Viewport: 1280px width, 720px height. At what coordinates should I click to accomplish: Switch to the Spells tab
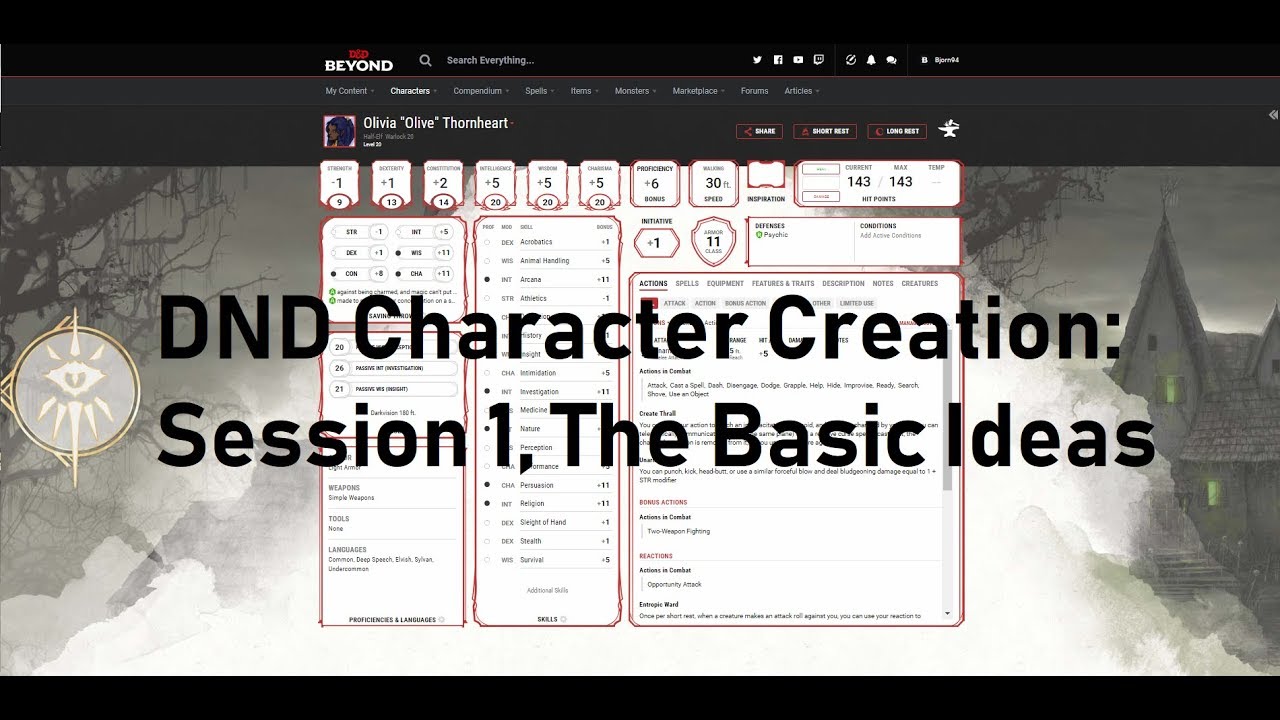(687, 284)
